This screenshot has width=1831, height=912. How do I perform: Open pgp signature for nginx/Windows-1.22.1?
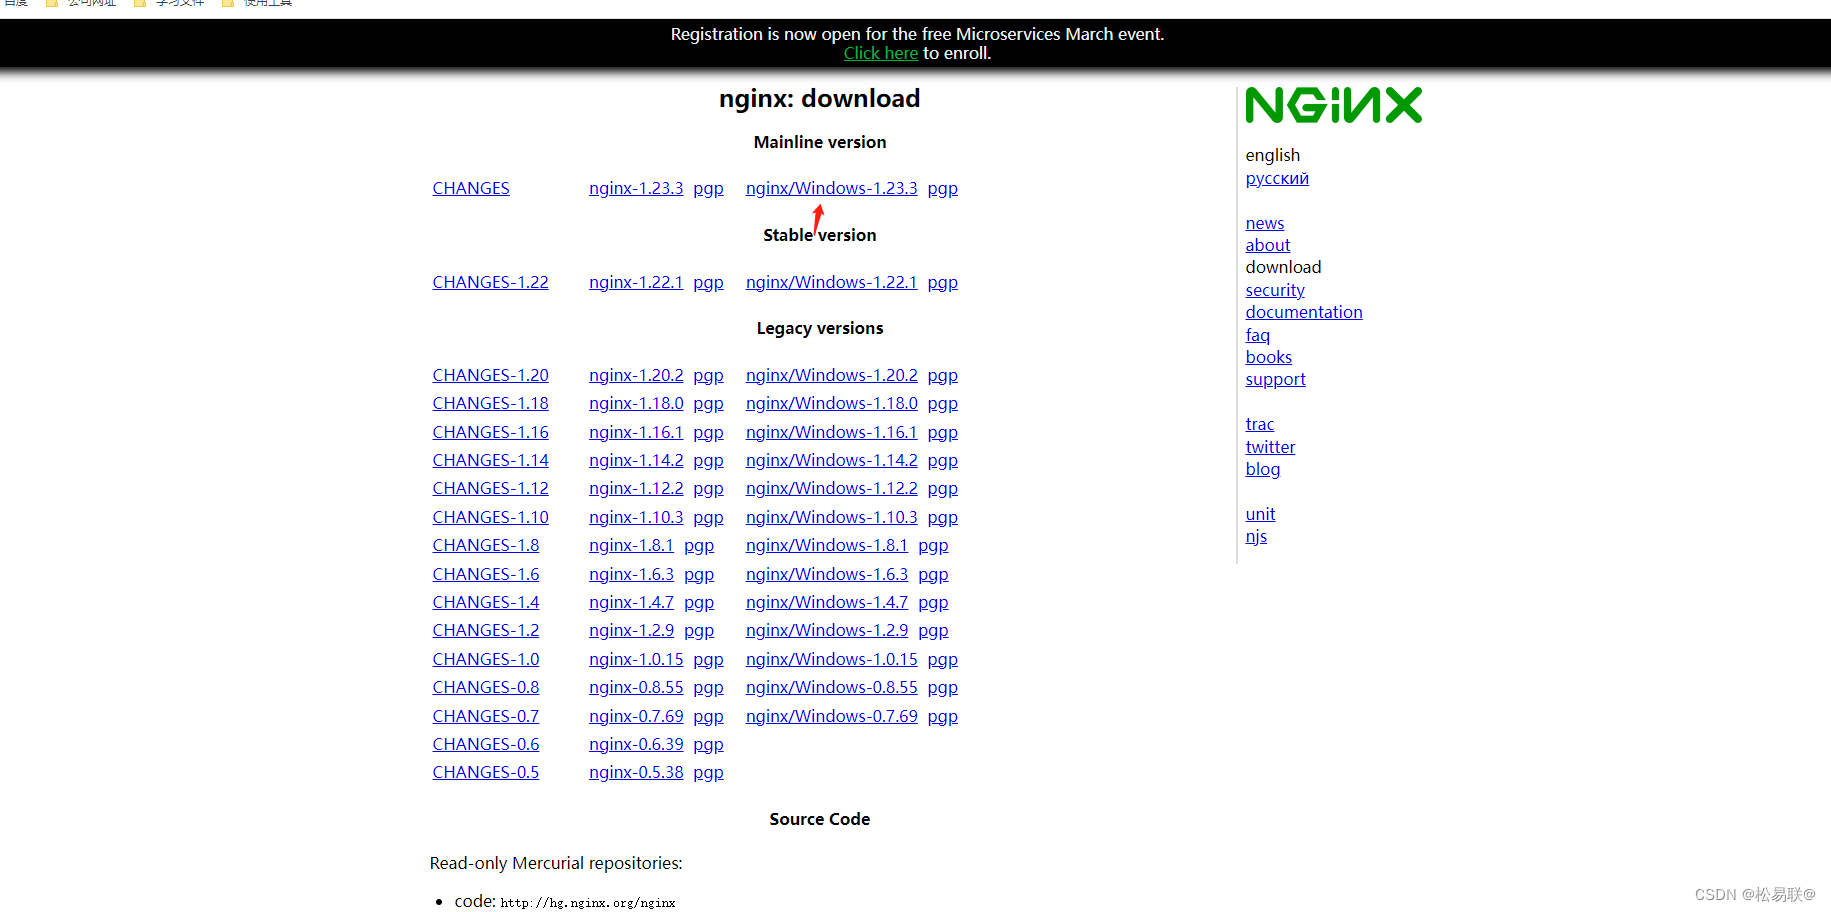[x=942, y=282]
